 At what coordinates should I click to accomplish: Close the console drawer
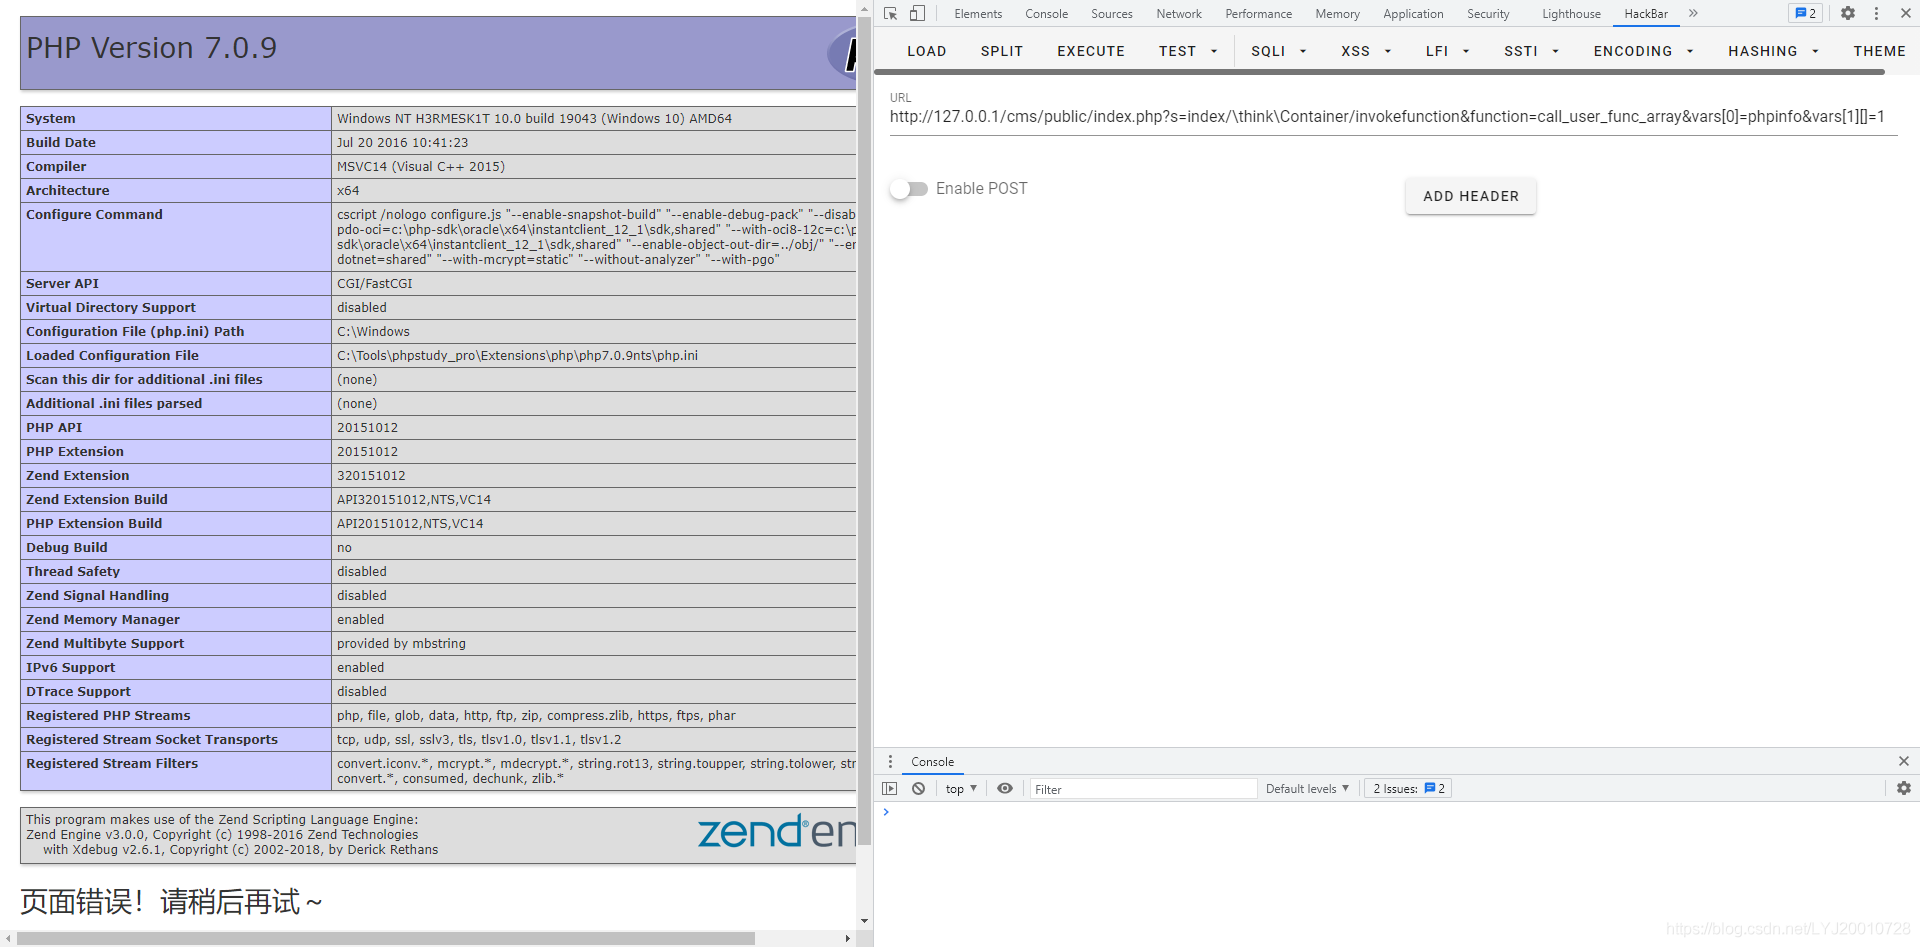(1904, 762)
